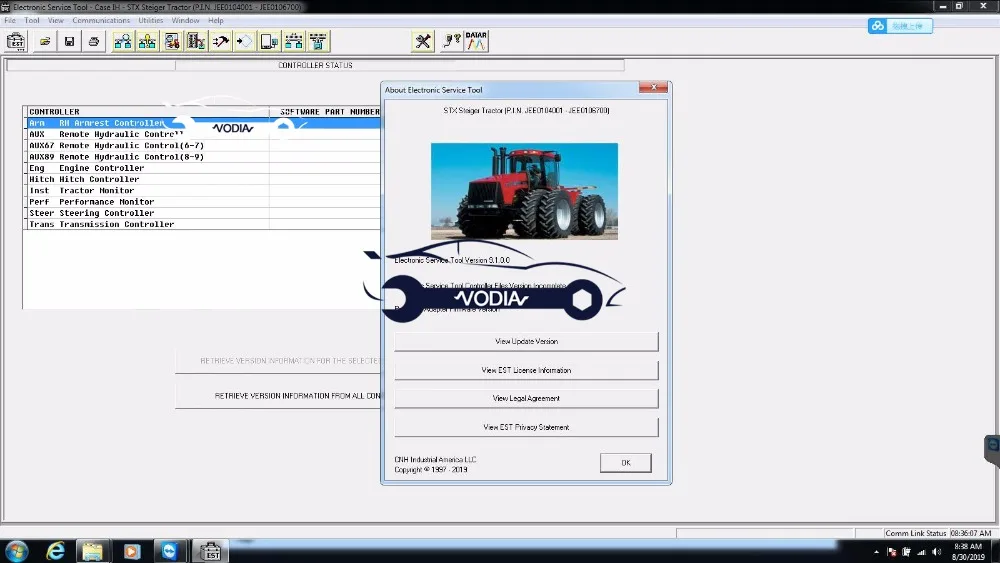
Task: Open TeamViewer taskbar icon
Action: pyautogui.click(x=169, y=551)
